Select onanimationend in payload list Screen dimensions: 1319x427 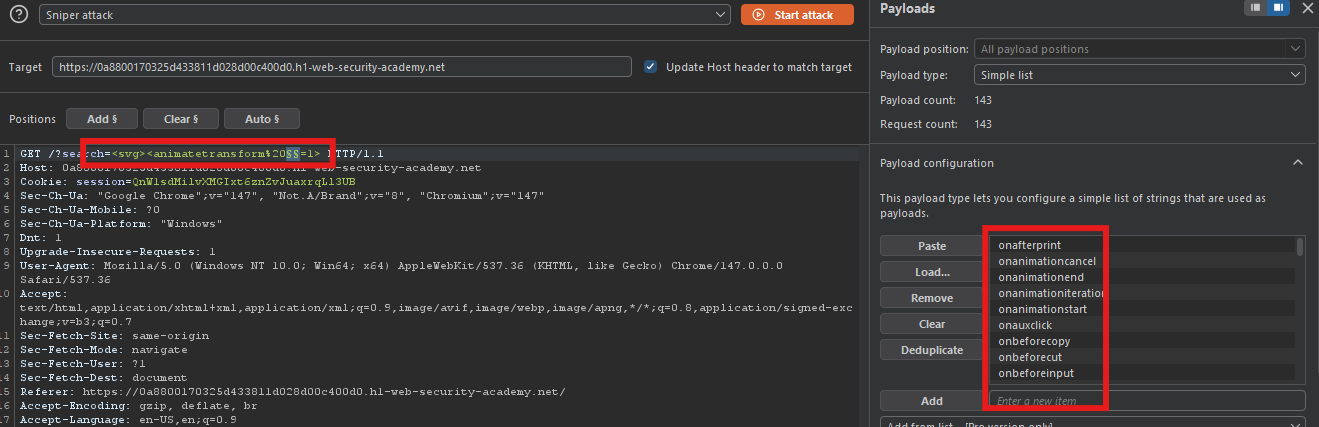(x=1142, y=277)
